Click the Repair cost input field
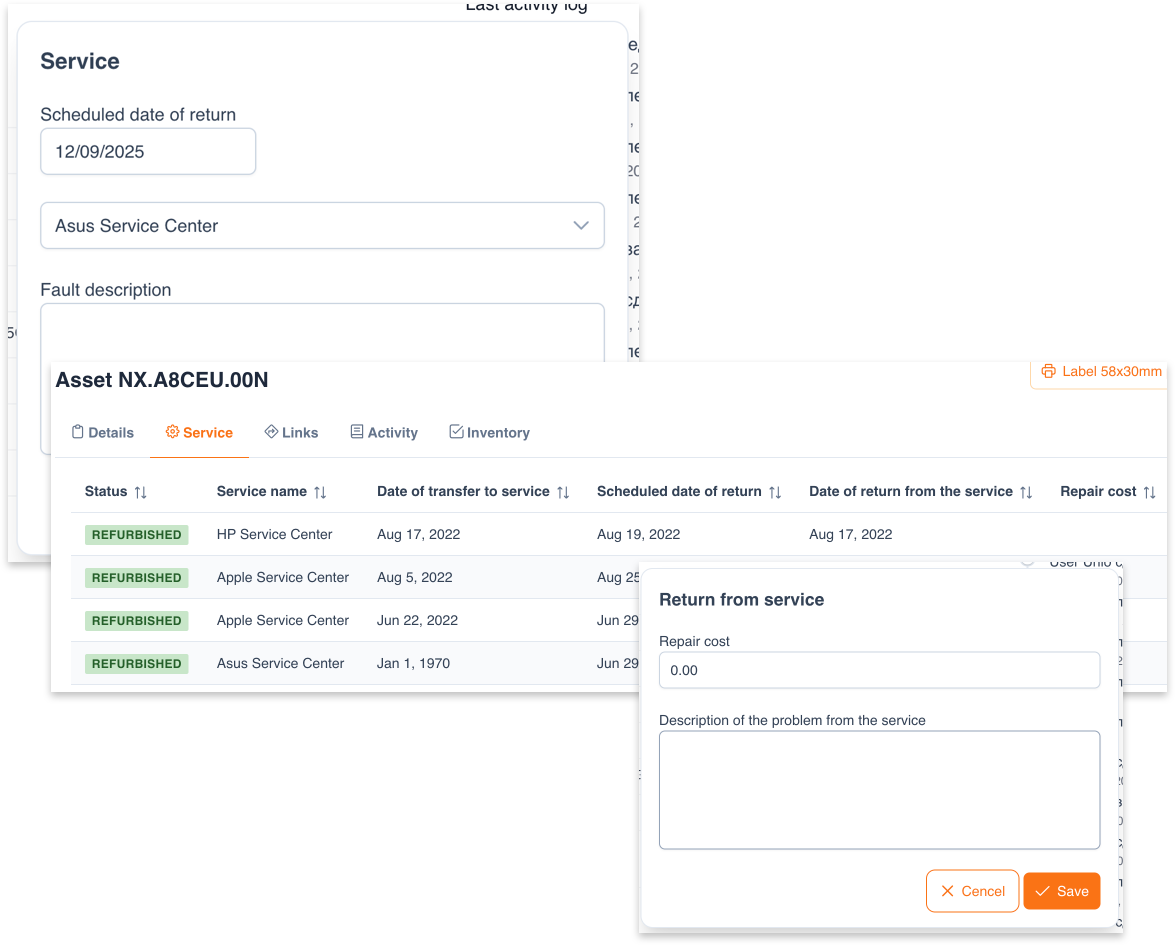Viewport: 1175px width, 945px height. 879,670
